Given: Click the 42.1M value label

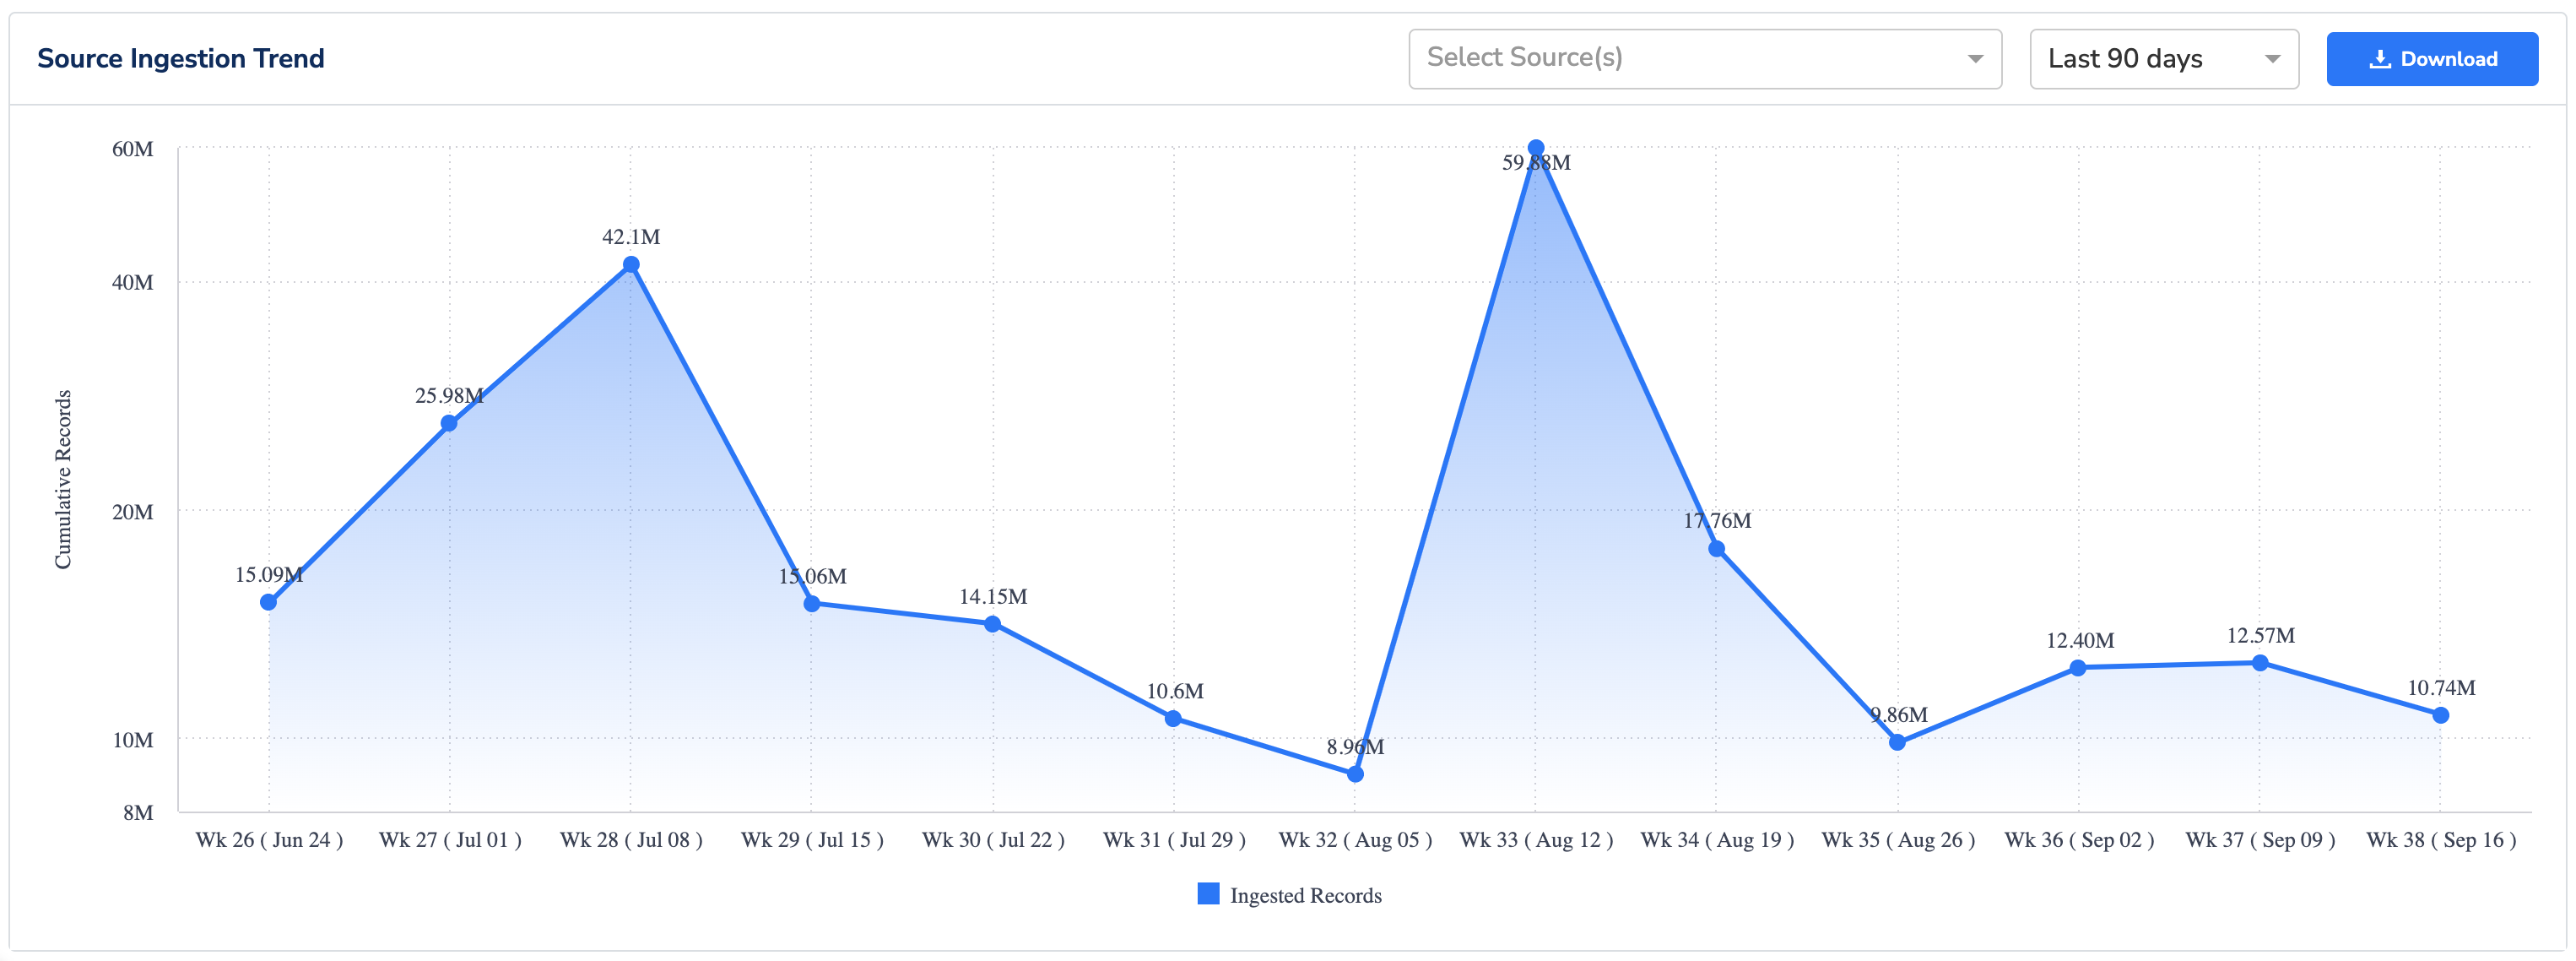Looking at the screenshot, I should point(631,237).
